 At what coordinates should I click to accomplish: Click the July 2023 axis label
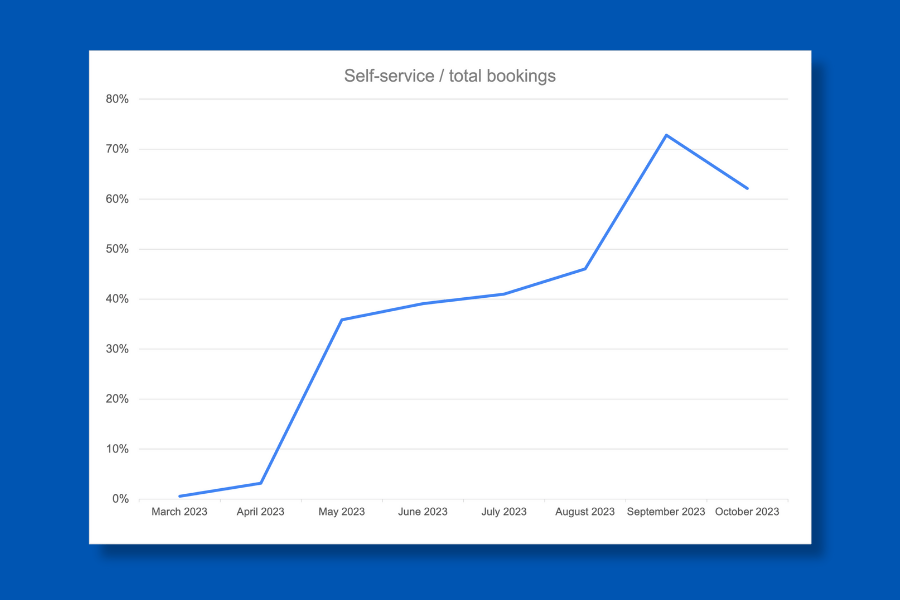pos(503,511)
